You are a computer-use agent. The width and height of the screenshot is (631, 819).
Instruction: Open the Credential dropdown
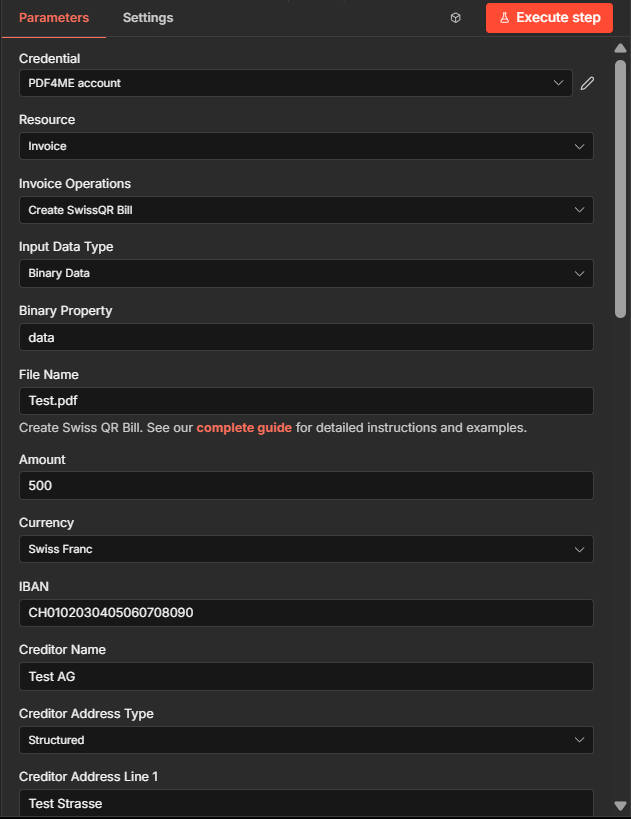[296, 83]
